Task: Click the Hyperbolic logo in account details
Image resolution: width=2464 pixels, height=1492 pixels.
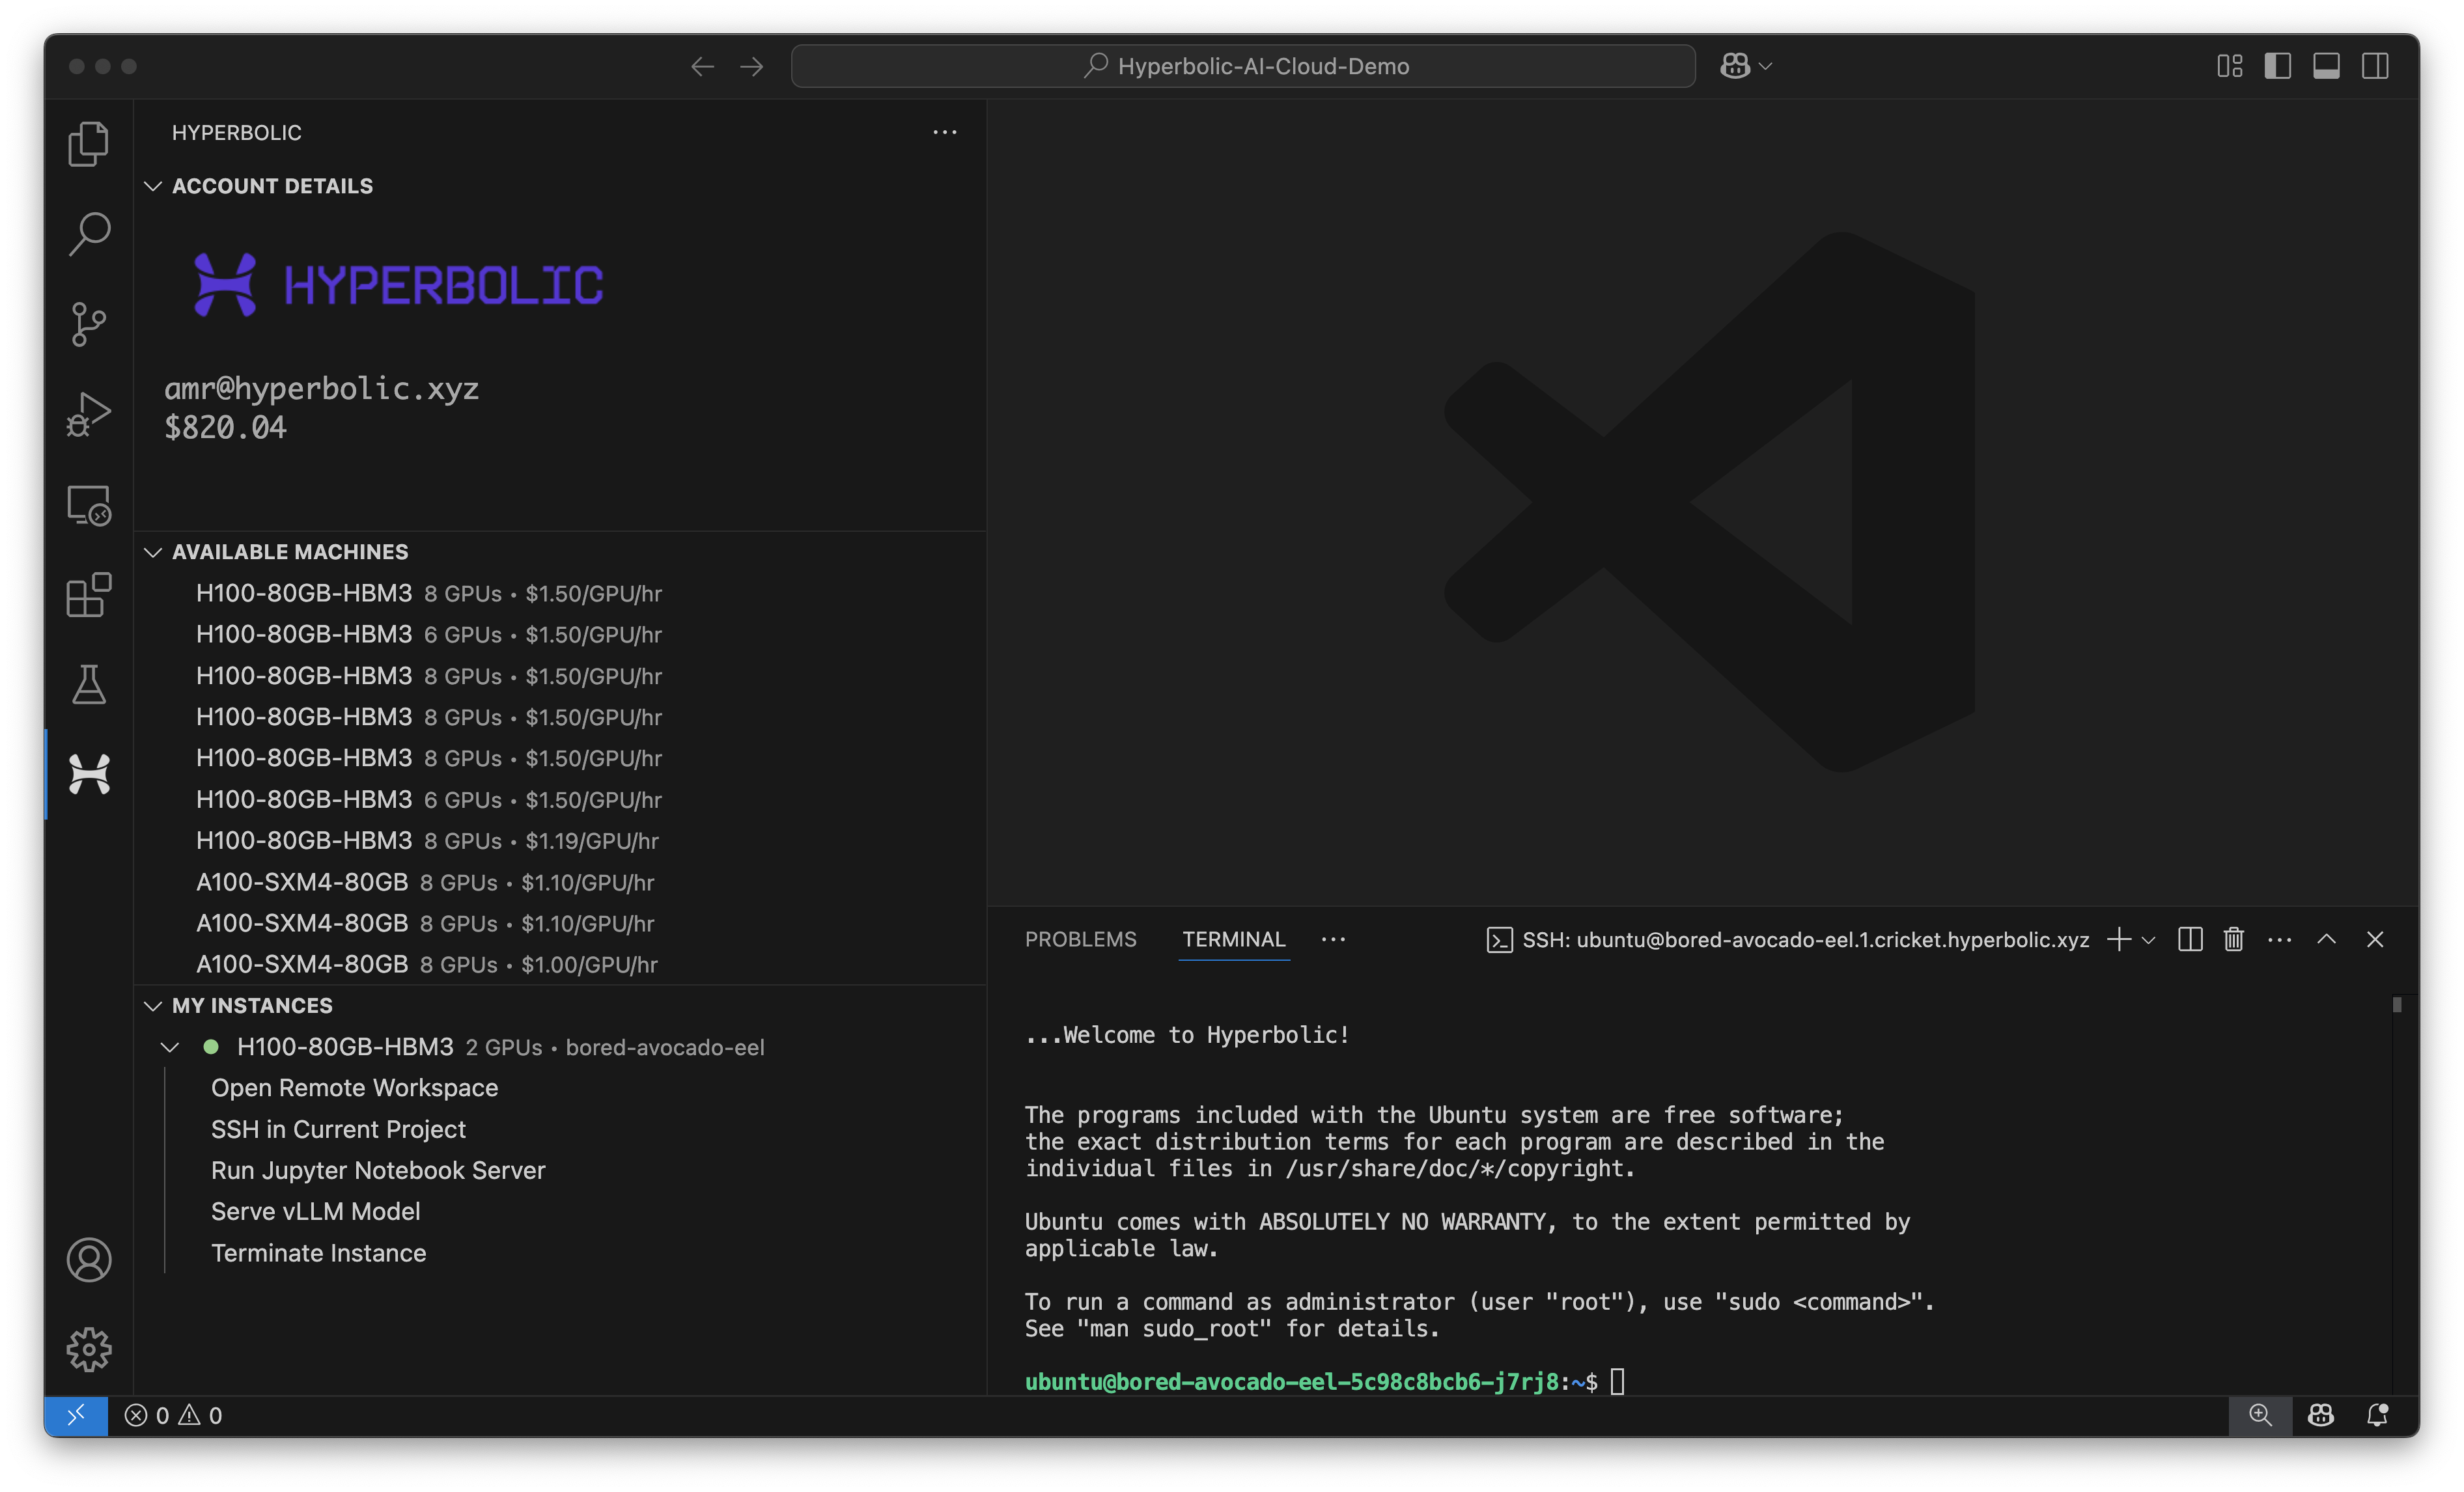Action: coord(399,285)
